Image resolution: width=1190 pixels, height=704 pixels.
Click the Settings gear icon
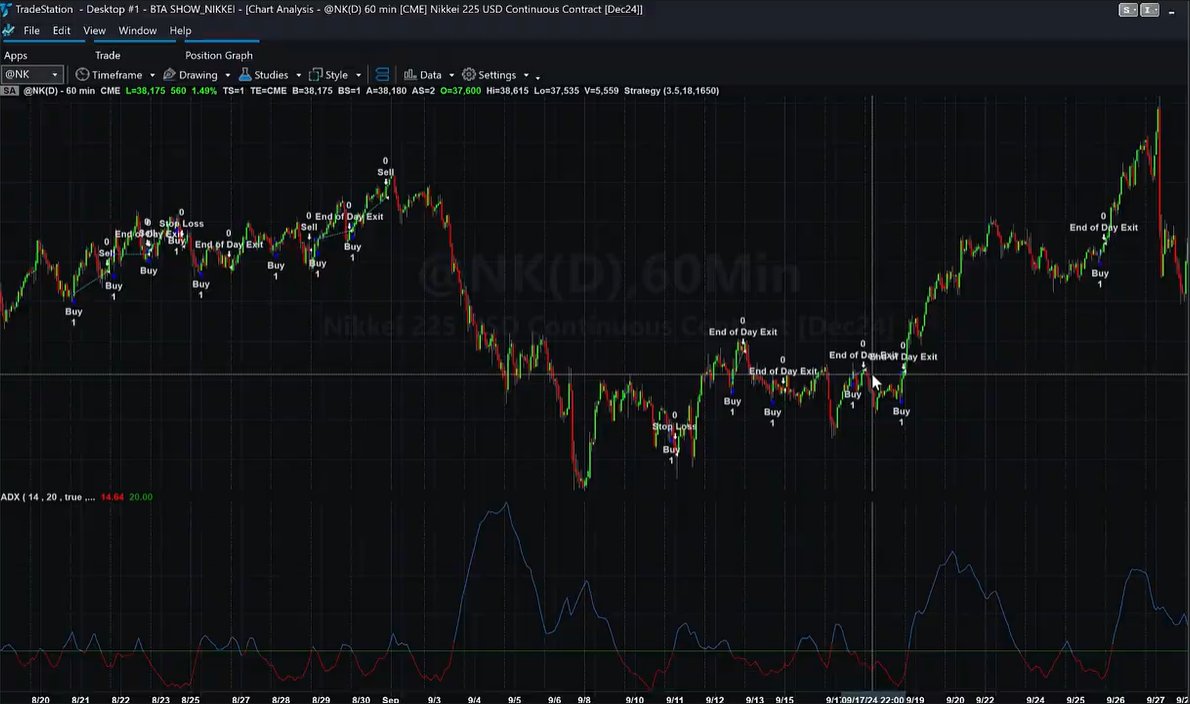tap(469, 74)
